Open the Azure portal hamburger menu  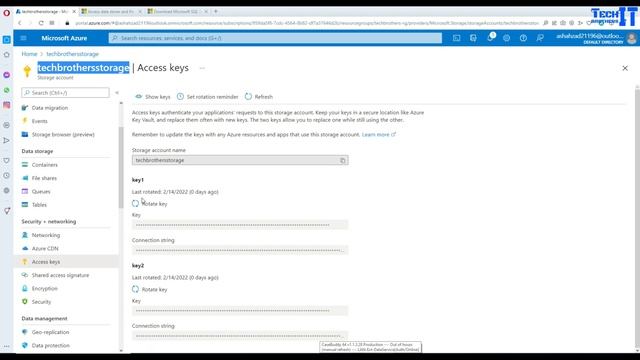click(23, 38)
